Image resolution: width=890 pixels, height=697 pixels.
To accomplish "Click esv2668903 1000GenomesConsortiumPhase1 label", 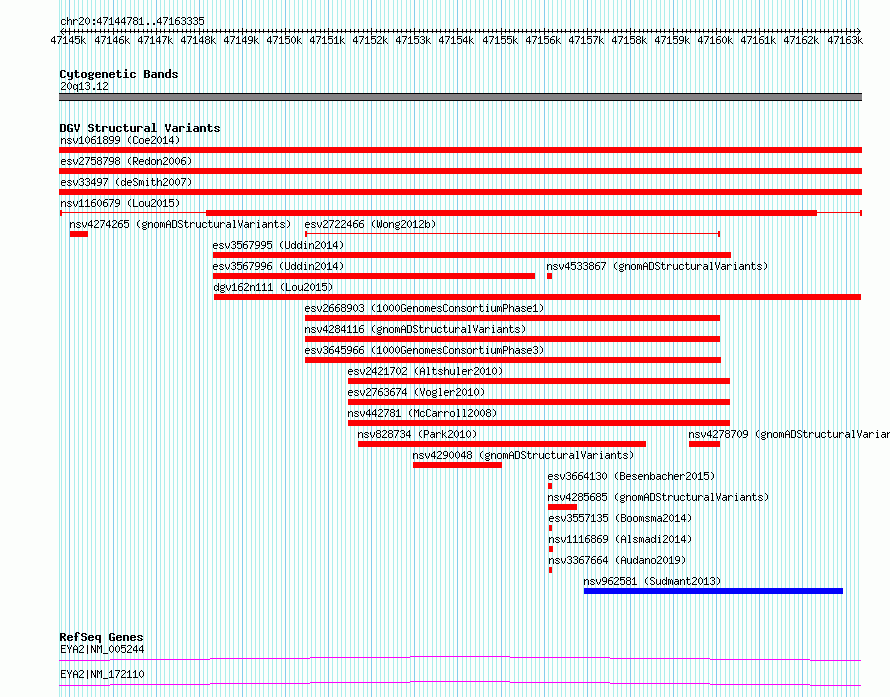I will tap(424, 308).
